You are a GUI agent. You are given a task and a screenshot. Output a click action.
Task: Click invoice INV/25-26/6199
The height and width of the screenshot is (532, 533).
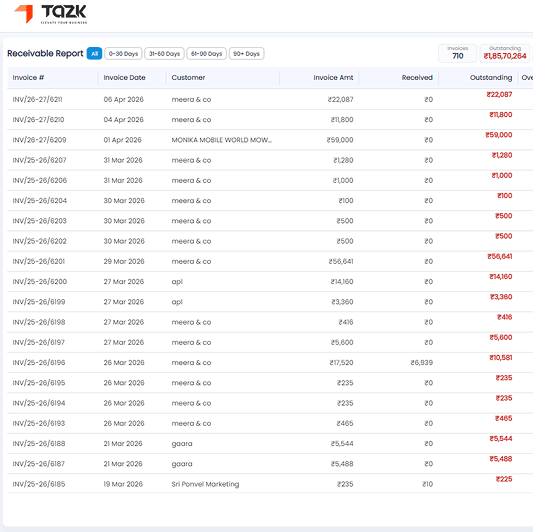pyautogui.click(x=39, y=302)
